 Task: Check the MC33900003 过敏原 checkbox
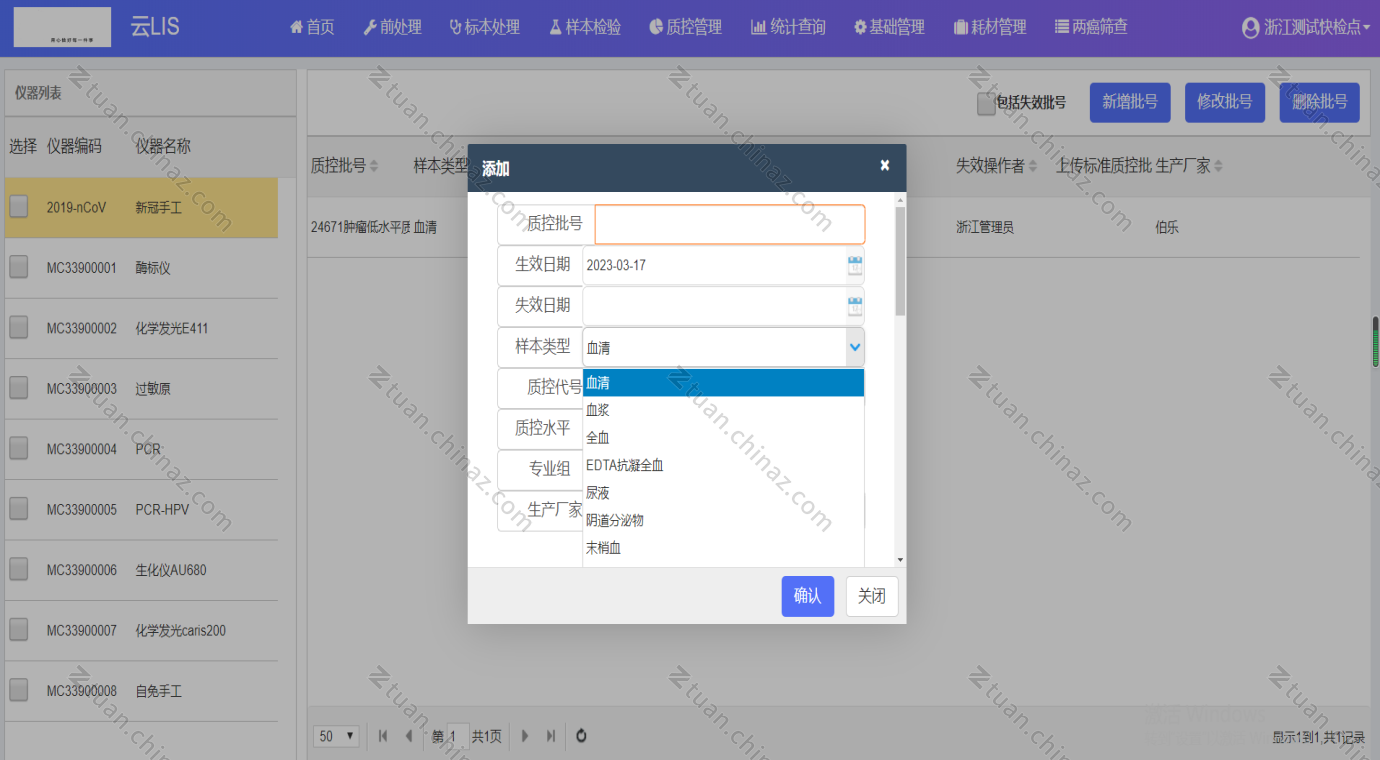pos(19,388)
